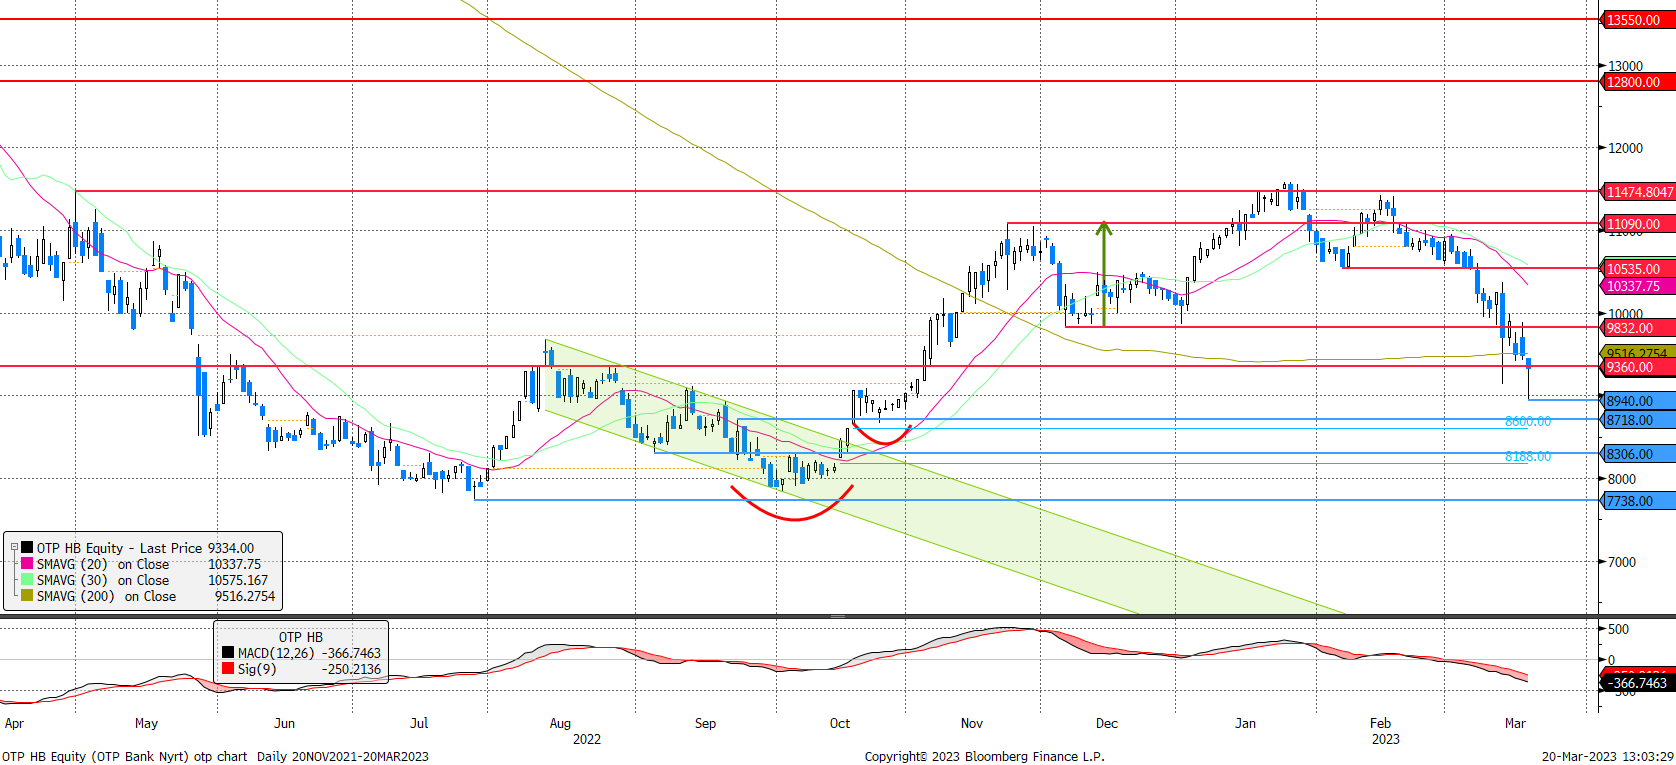Viewport: 1676px width, 765px height.
Task: Click the large red arc annotation near September
Action: pyautogui.click(x=792, y=505)
